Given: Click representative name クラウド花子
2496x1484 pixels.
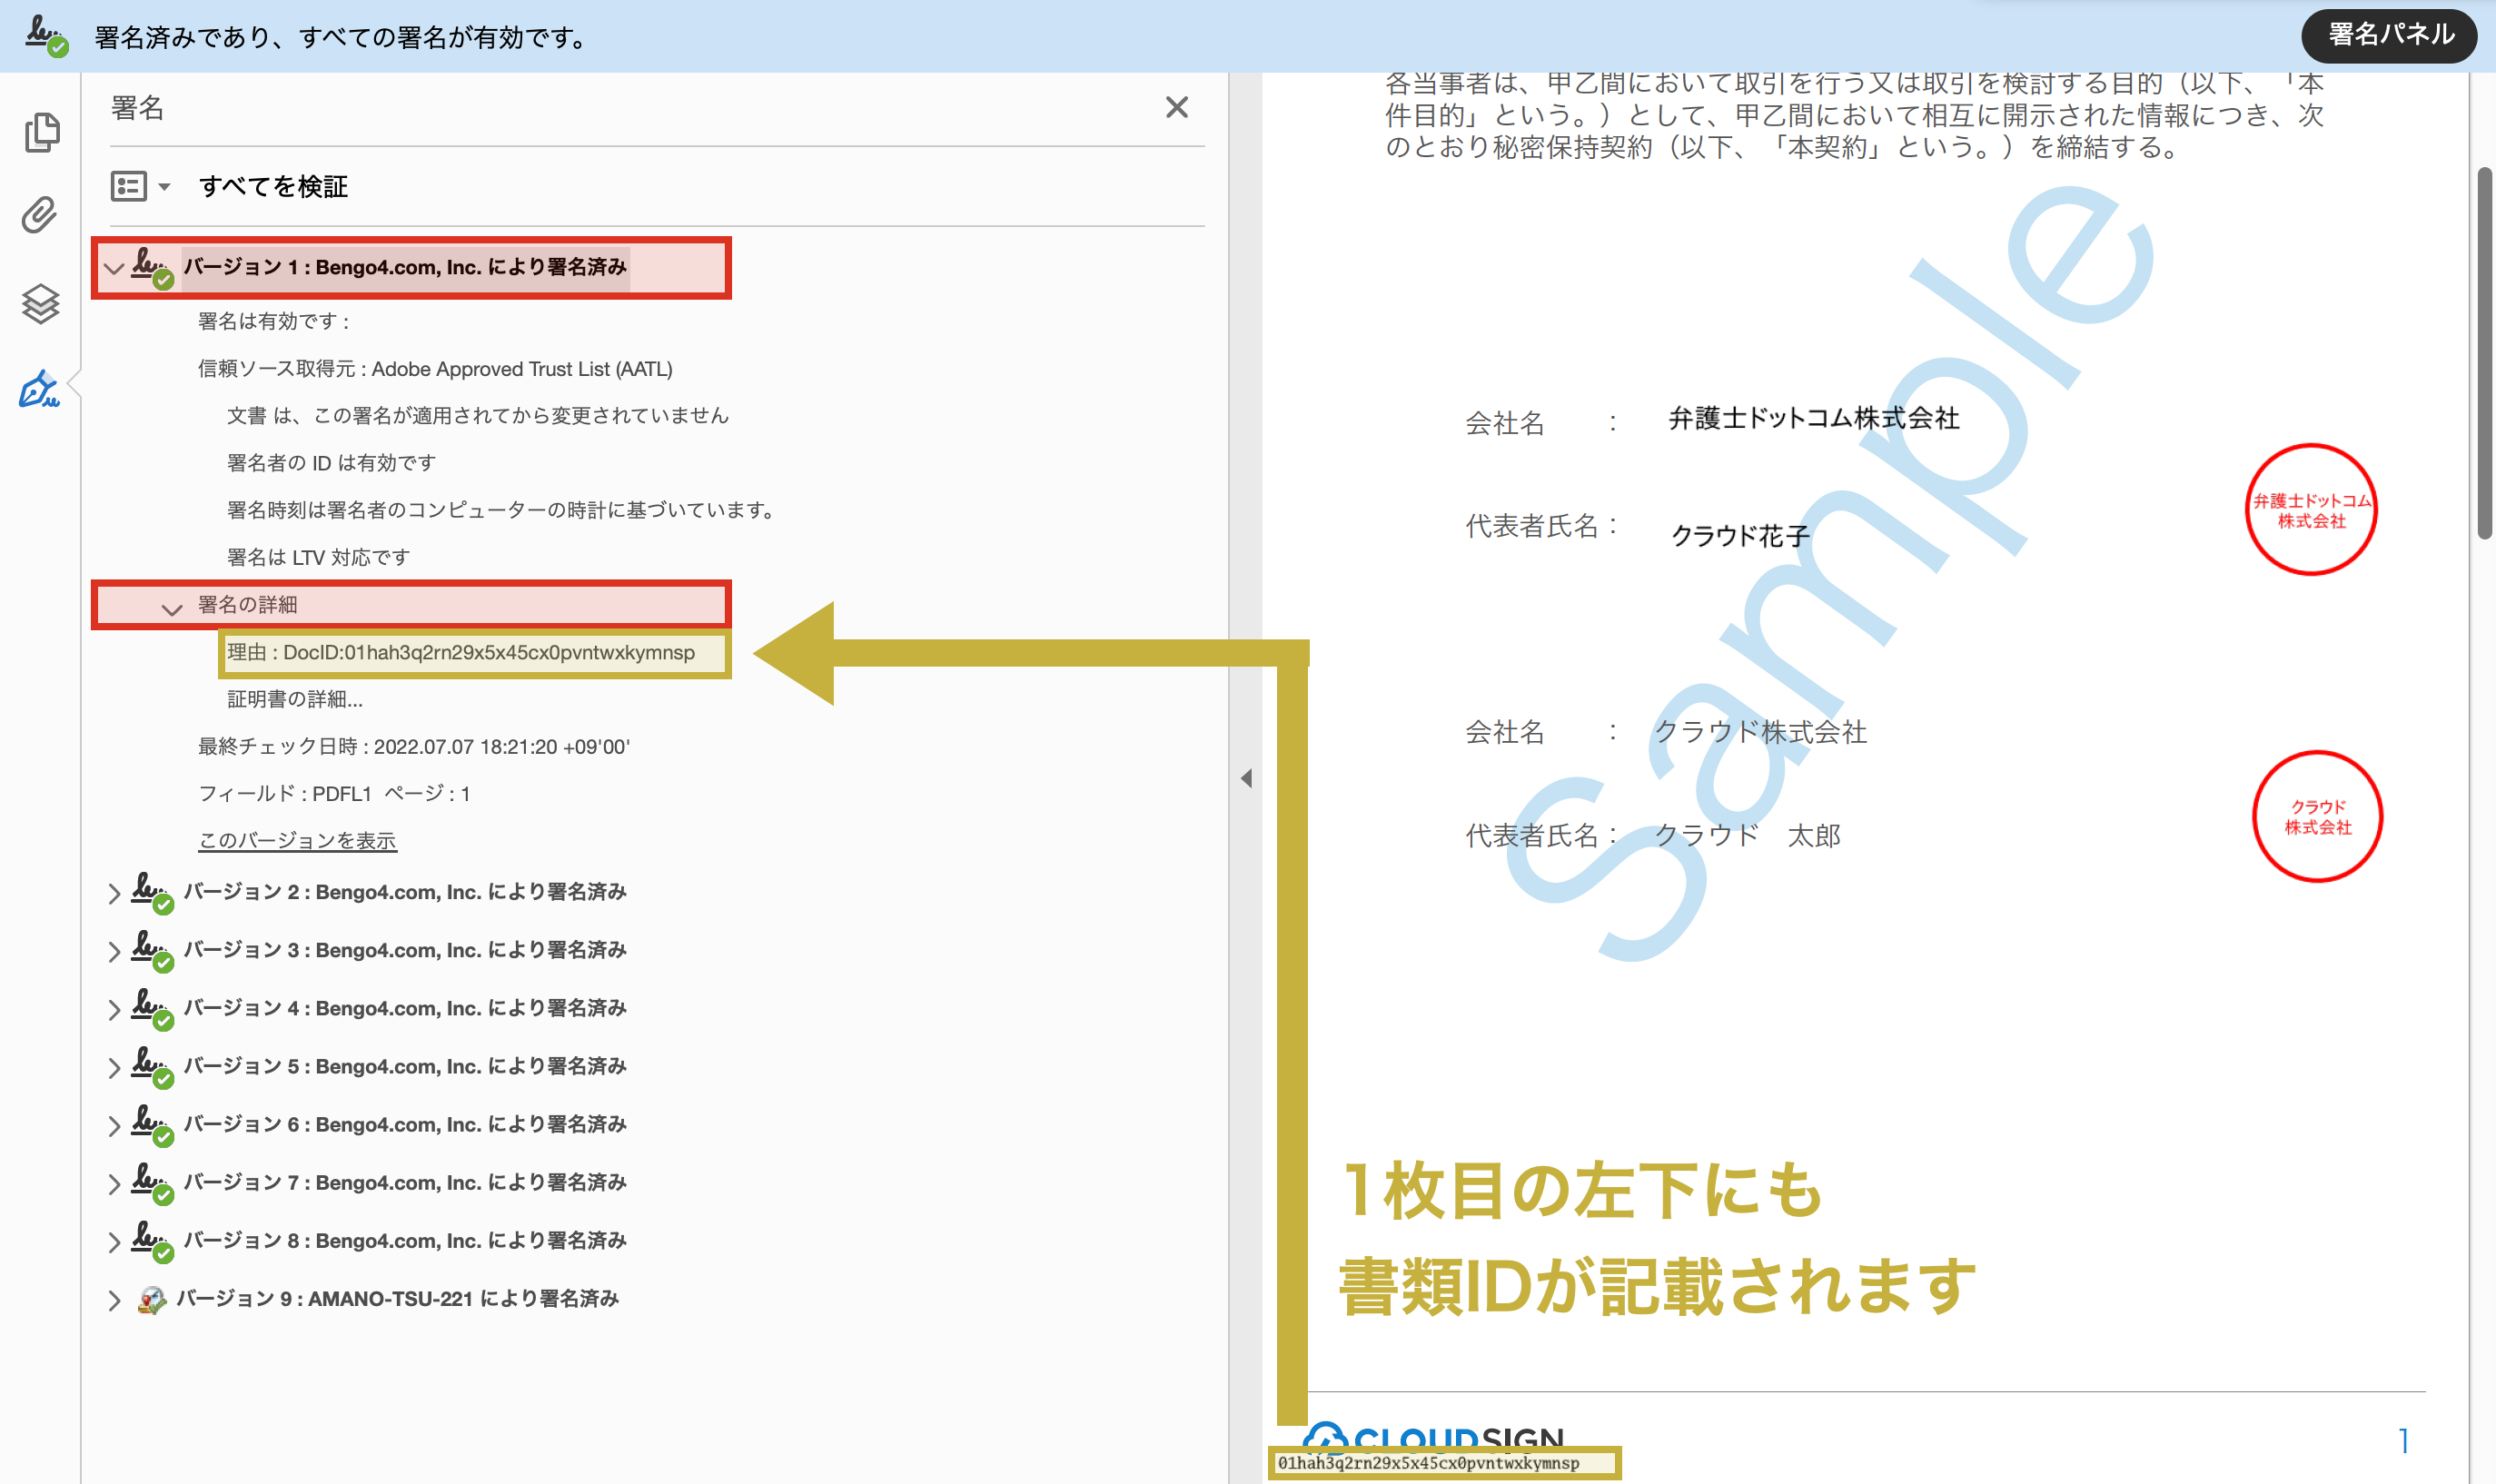Looking at the screenshot, I should click(1740, 536).
